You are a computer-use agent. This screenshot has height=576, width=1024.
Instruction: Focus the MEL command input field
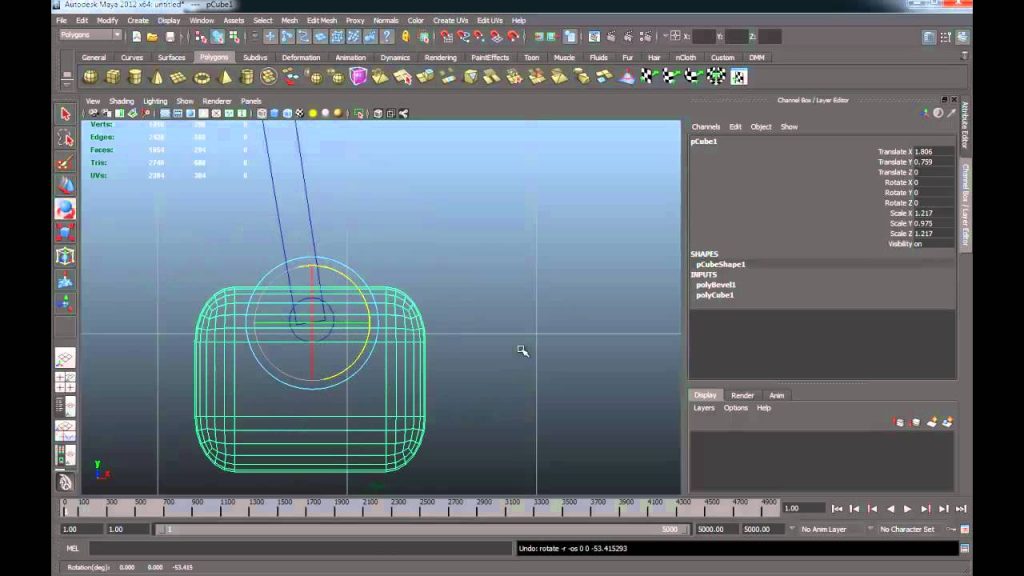[300, 549]
